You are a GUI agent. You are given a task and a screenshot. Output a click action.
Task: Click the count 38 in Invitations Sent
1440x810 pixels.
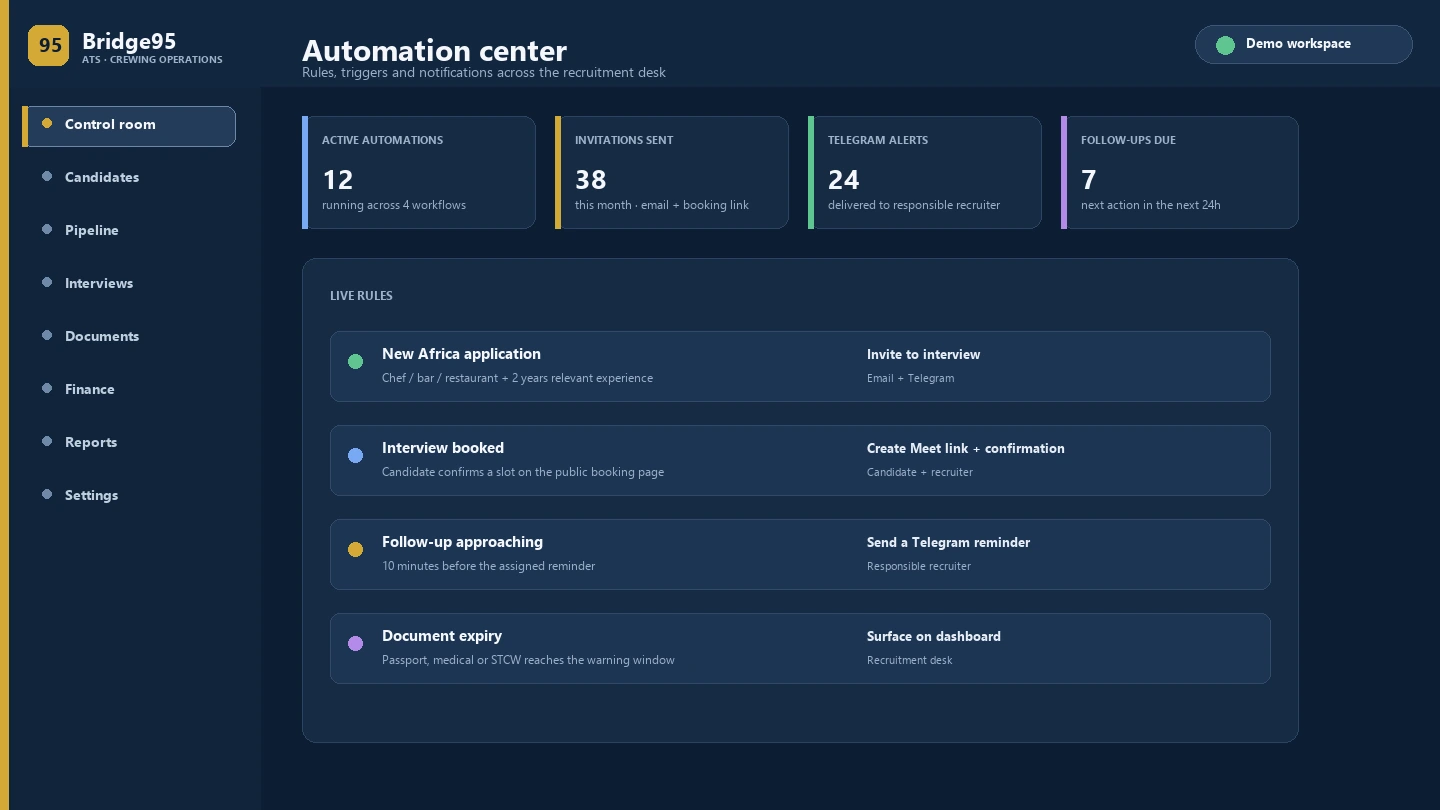(590, 180)
